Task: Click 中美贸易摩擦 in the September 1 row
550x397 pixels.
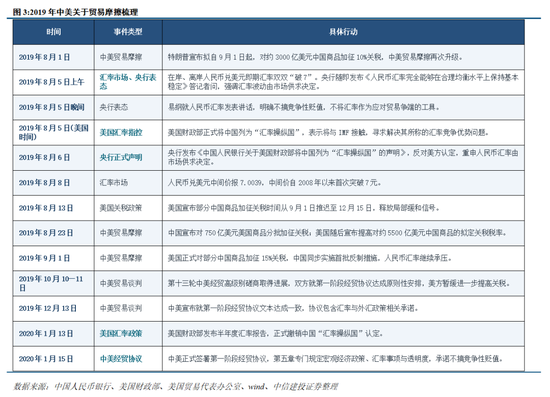Action: coord(121,258)
